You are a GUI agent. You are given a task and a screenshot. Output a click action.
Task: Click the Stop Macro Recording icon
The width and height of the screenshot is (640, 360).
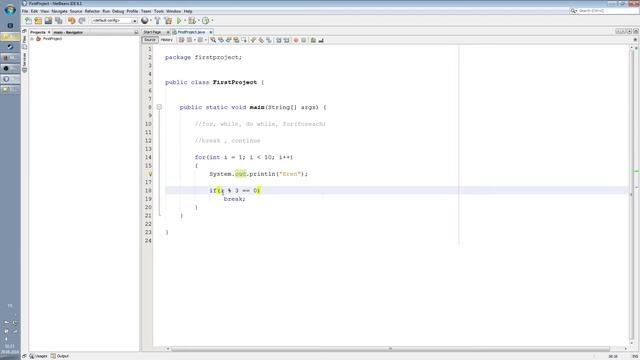(x=304, y=40)
